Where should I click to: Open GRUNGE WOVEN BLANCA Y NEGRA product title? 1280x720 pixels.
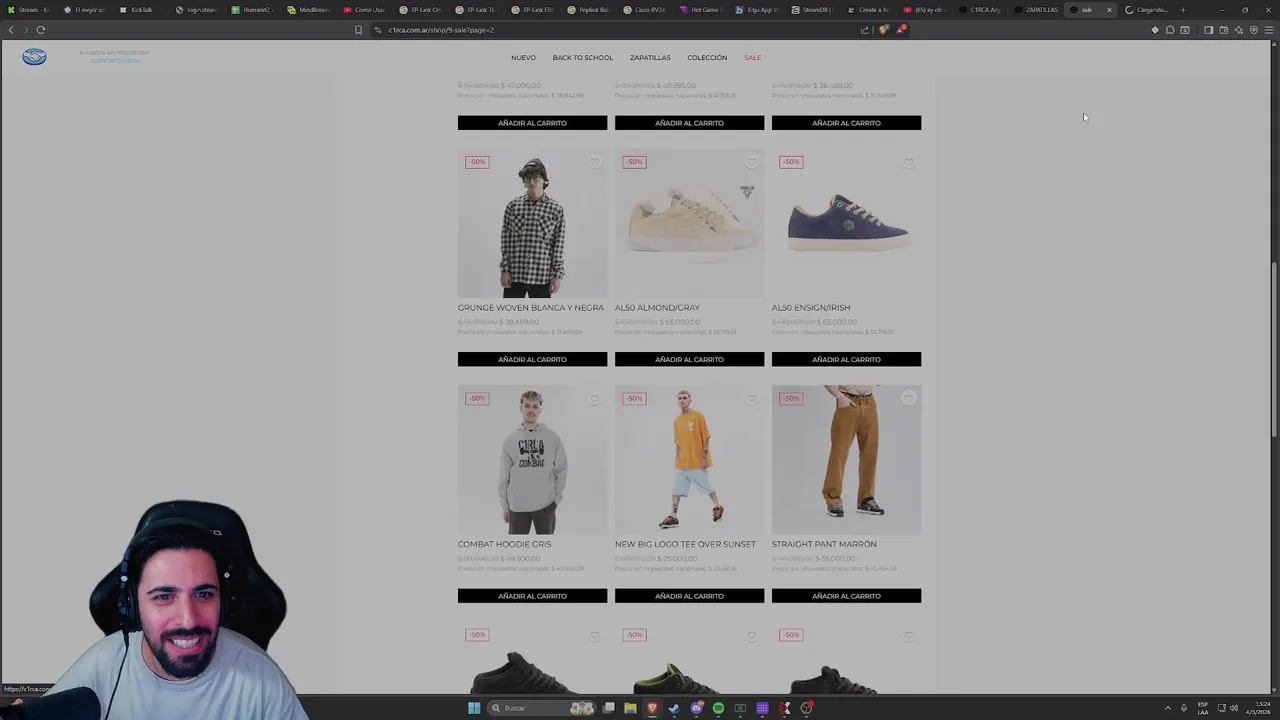(531, 308)
